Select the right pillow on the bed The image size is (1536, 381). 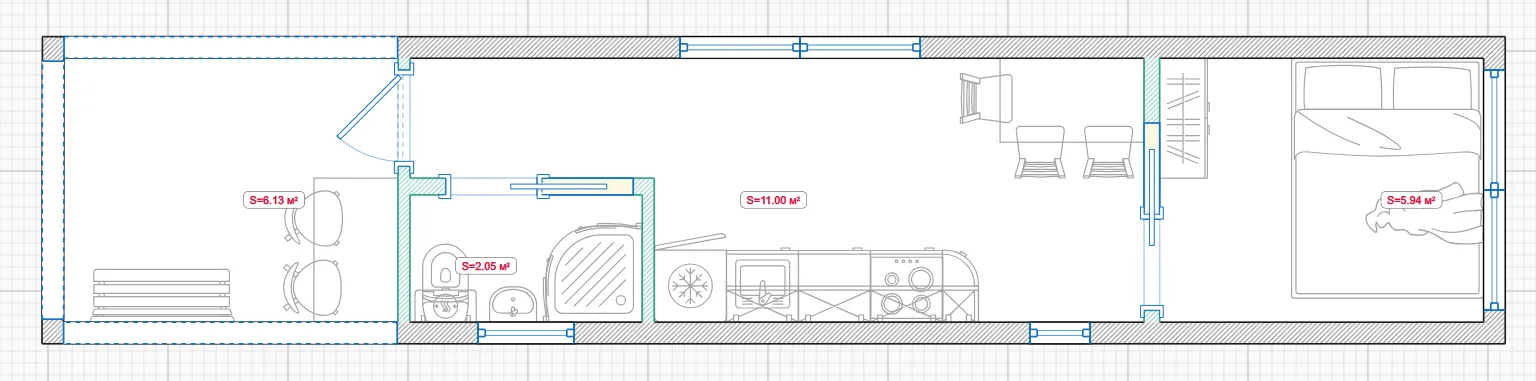(1432, 87)
